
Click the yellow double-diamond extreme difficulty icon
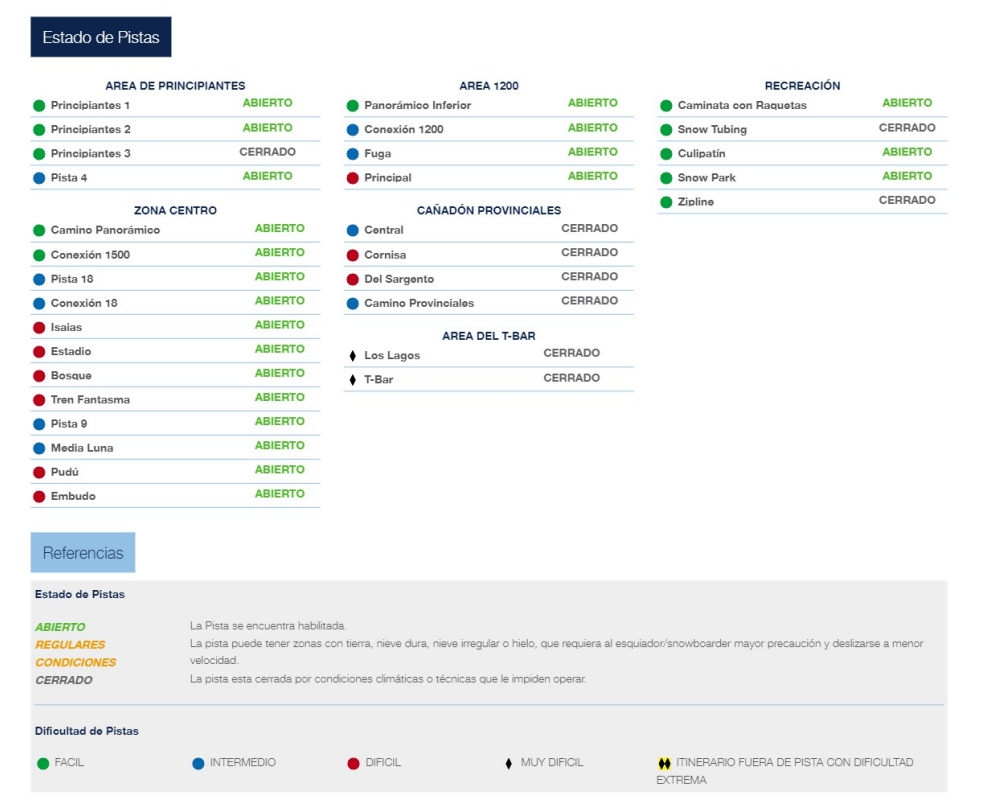[x=664, y=764]
